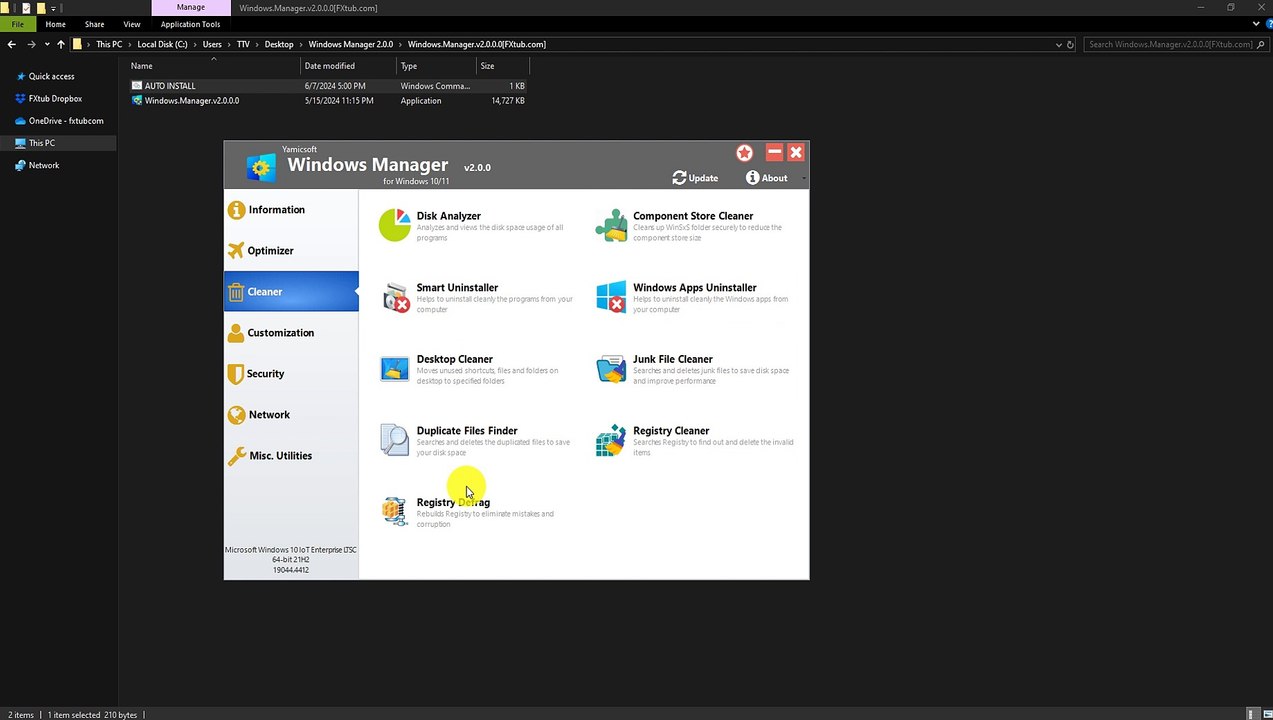The image size is (1273, 720).
Task: Click Update button label
Action: [x=703, y=178]
